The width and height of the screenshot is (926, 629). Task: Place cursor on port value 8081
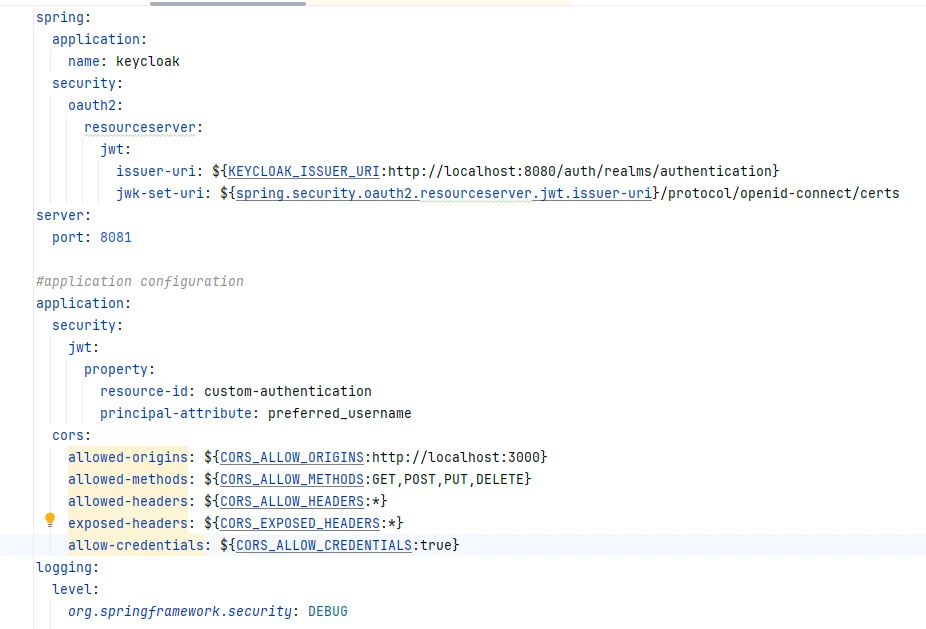[x=115, y=237]
